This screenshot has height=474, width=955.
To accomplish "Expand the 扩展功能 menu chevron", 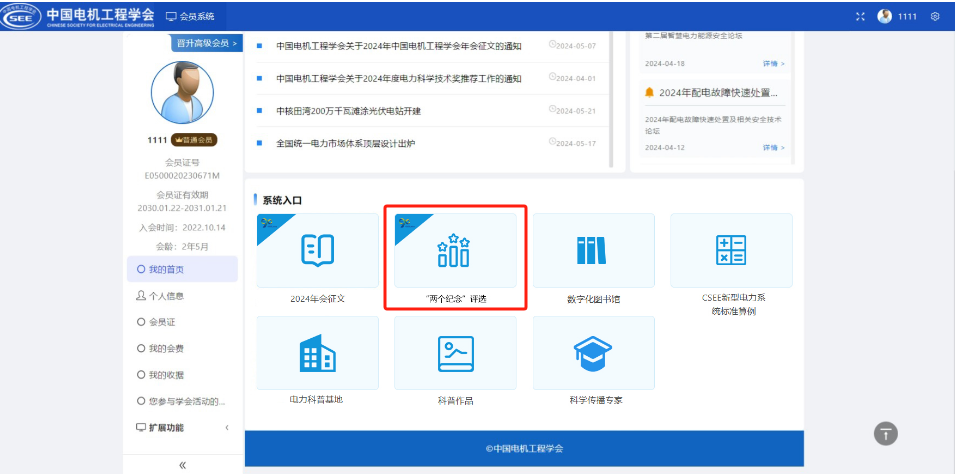I will pyautogui.click(x=227, y=428).
